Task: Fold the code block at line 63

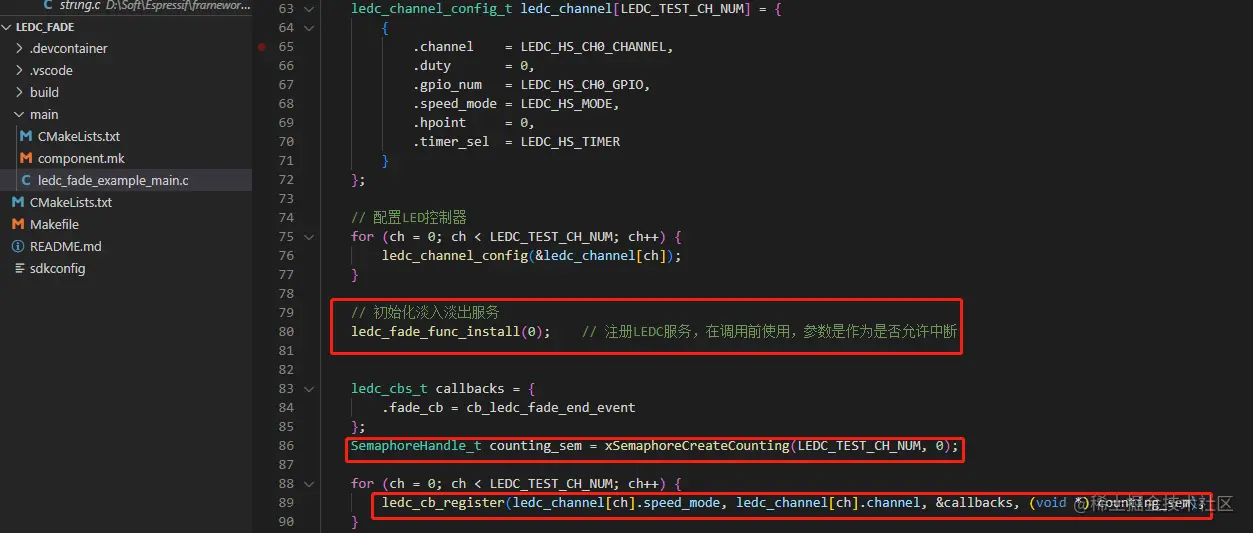Action: pyautogui.click(x=308, y=8)
